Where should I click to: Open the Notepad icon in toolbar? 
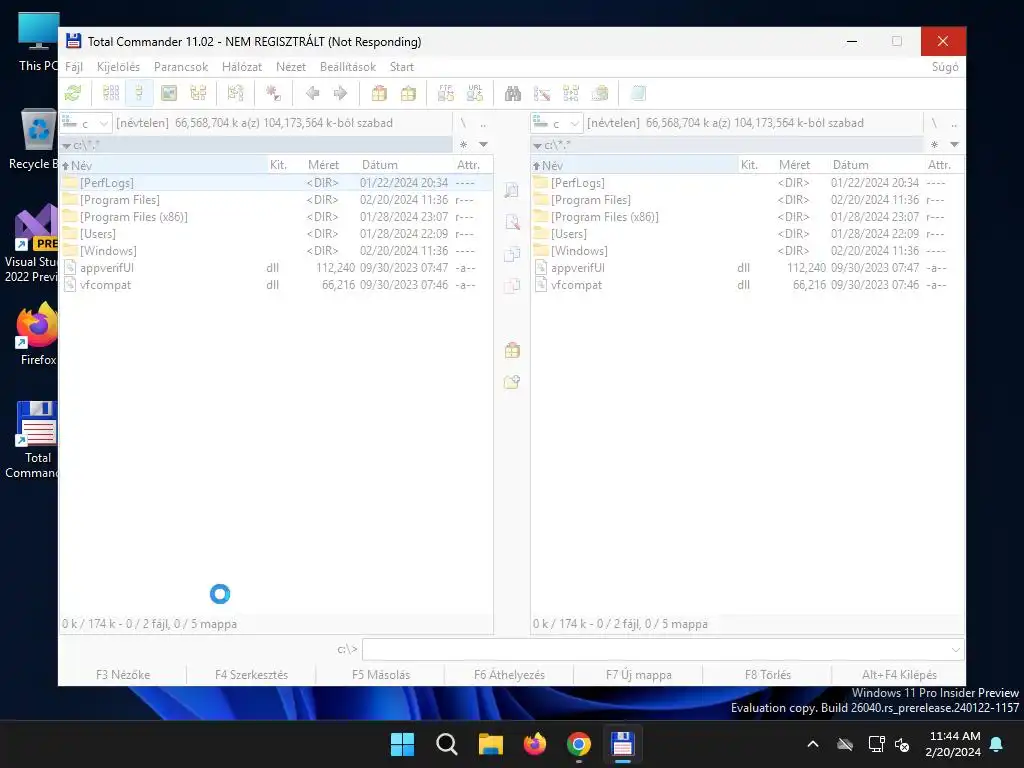[638, 93]
